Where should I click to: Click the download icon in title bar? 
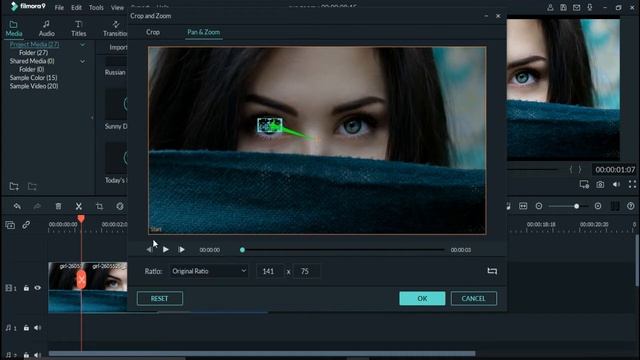(x=590, y=7)
